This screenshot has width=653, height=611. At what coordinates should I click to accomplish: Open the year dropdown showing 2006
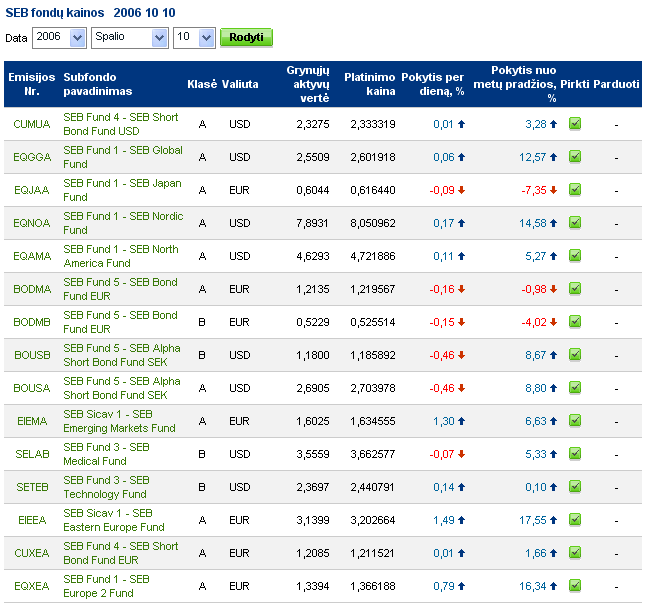tap(59, 38)
